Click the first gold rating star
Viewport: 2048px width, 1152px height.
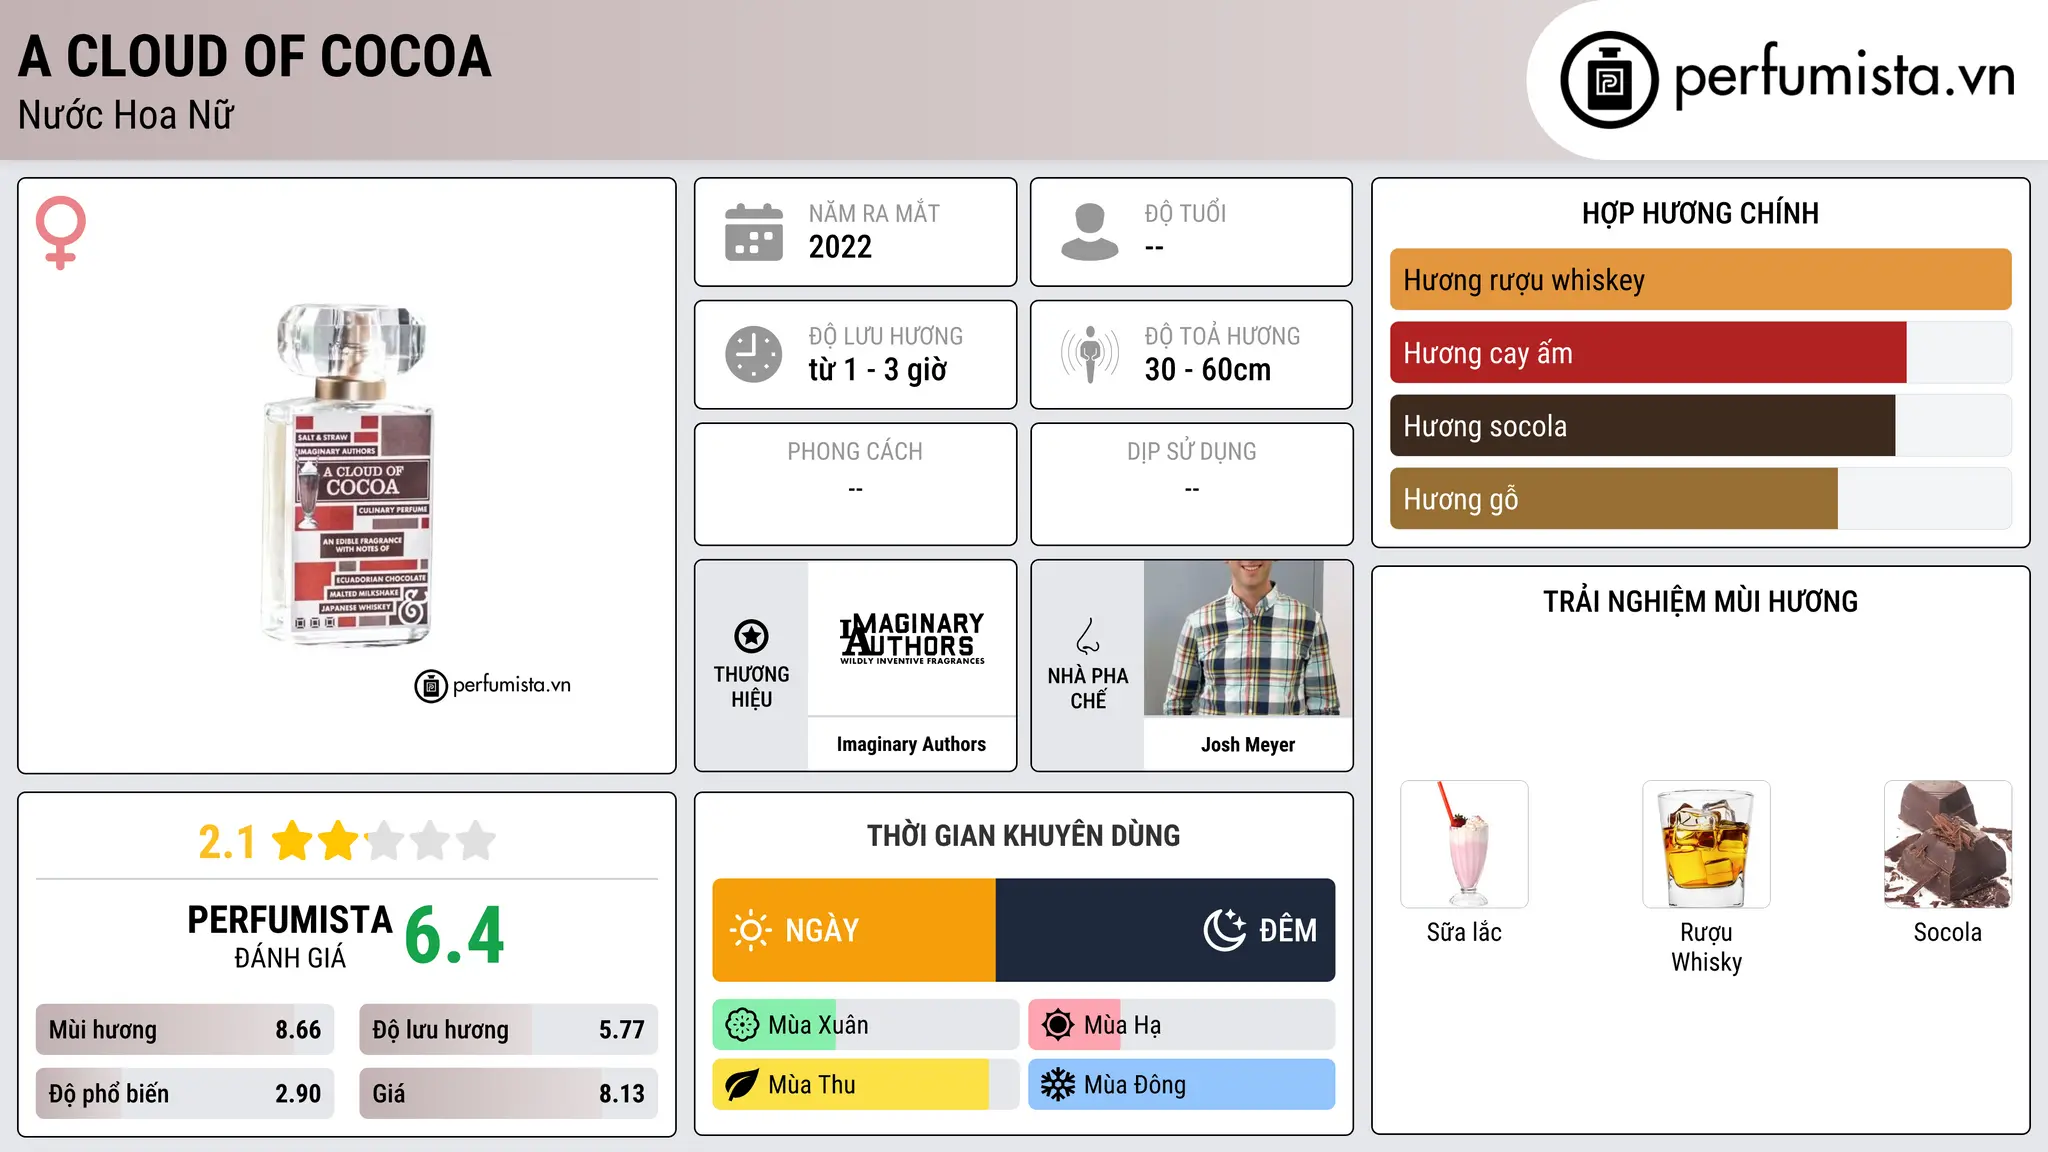click(x=293, y=841)
